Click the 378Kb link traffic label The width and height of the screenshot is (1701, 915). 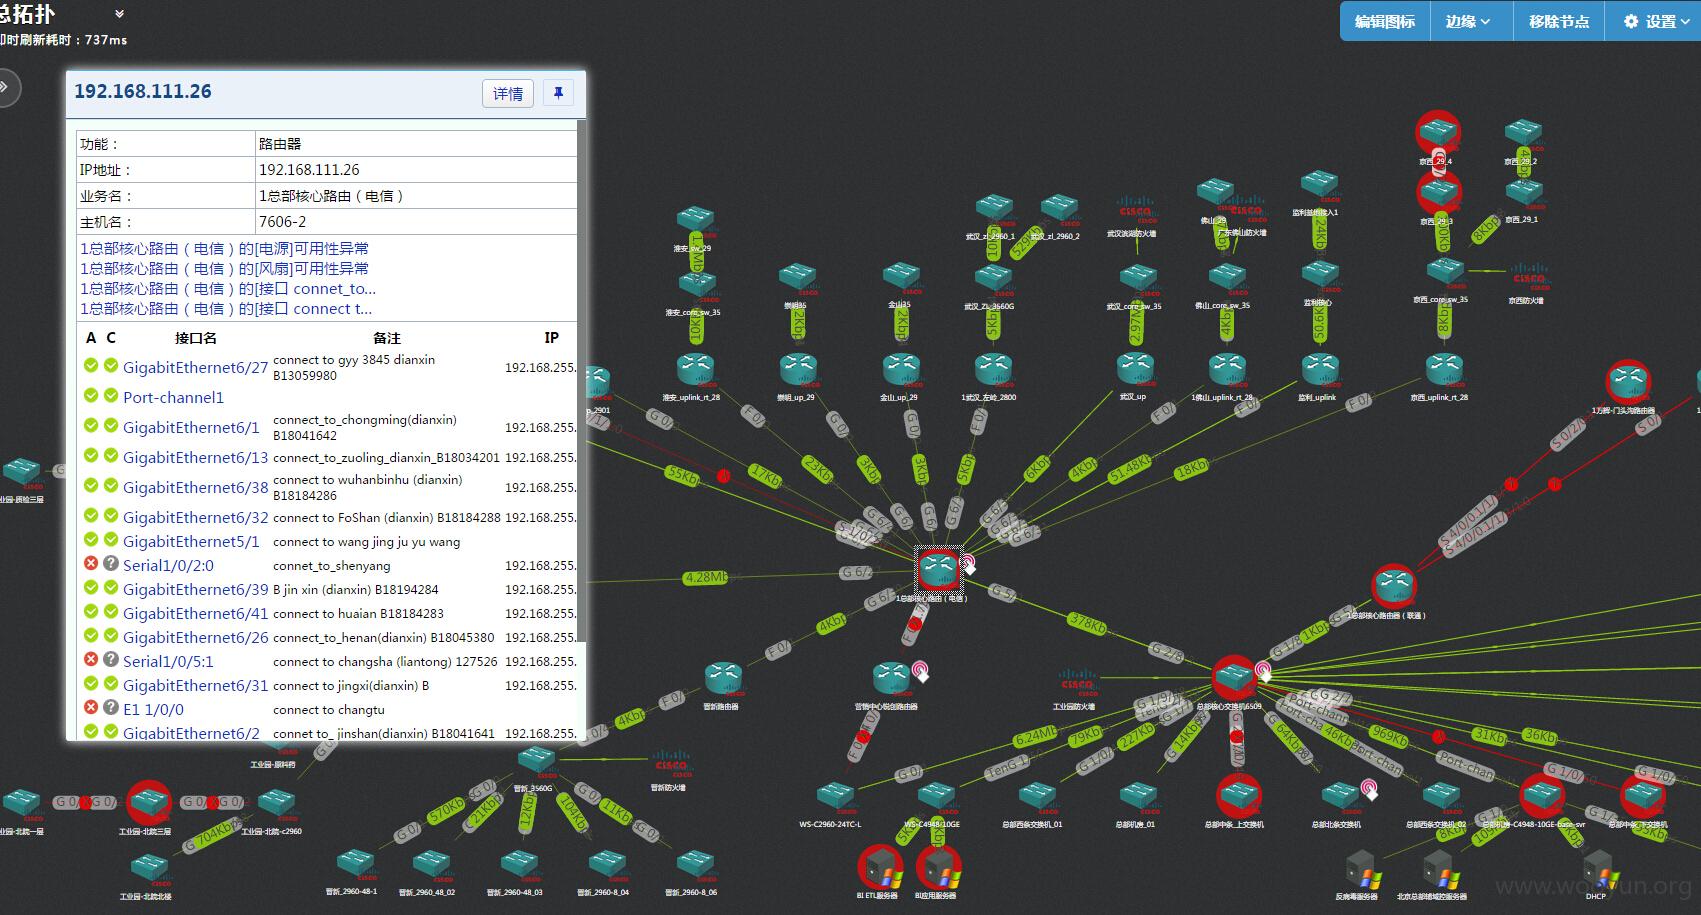(1088, 623)
